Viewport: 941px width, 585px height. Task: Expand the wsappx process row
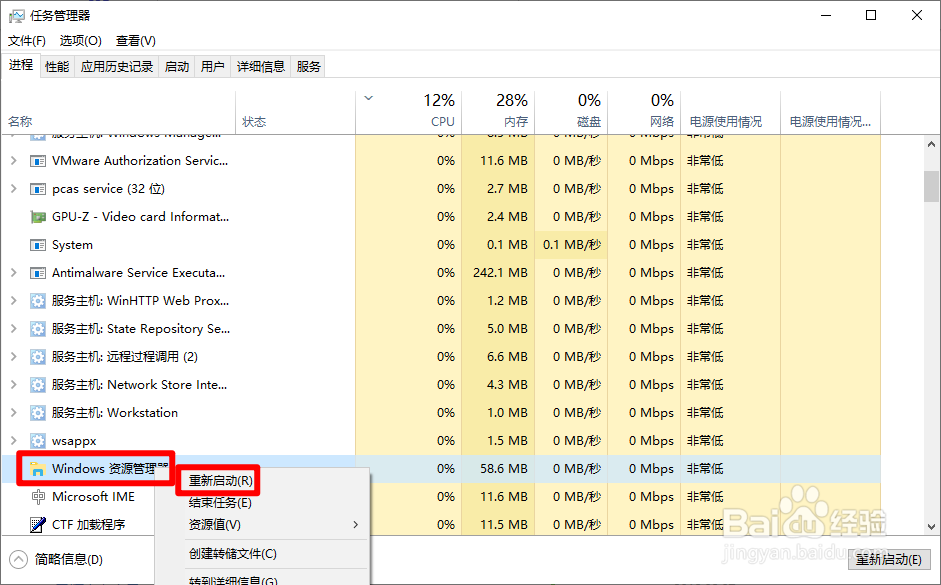(14, 440)
